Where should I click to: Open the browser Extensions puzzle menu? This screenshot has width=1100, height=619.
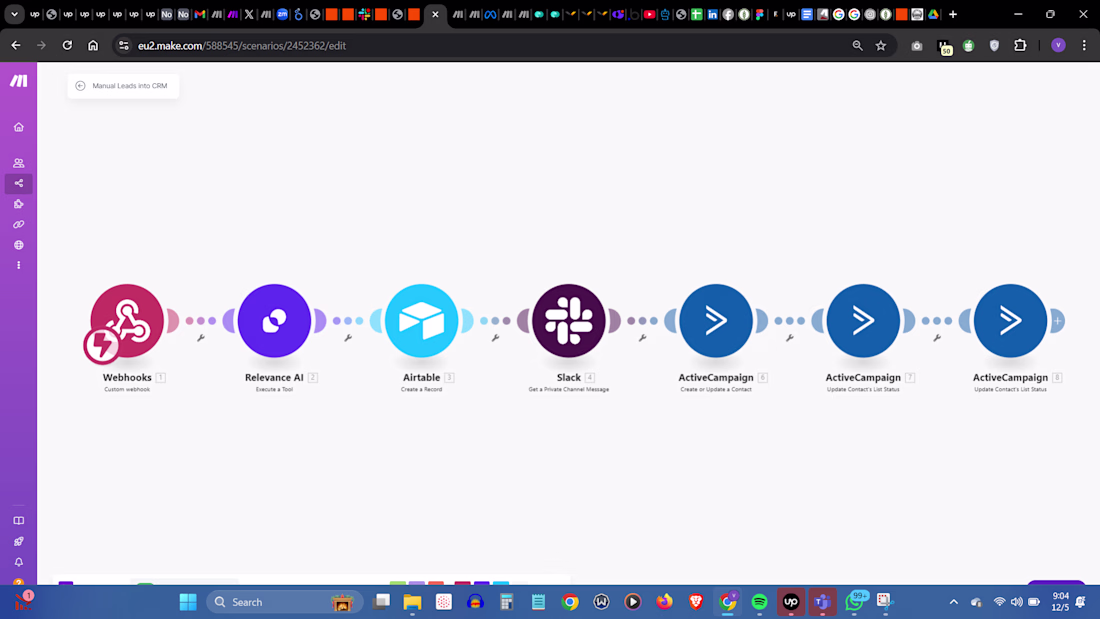(1020, 46)
